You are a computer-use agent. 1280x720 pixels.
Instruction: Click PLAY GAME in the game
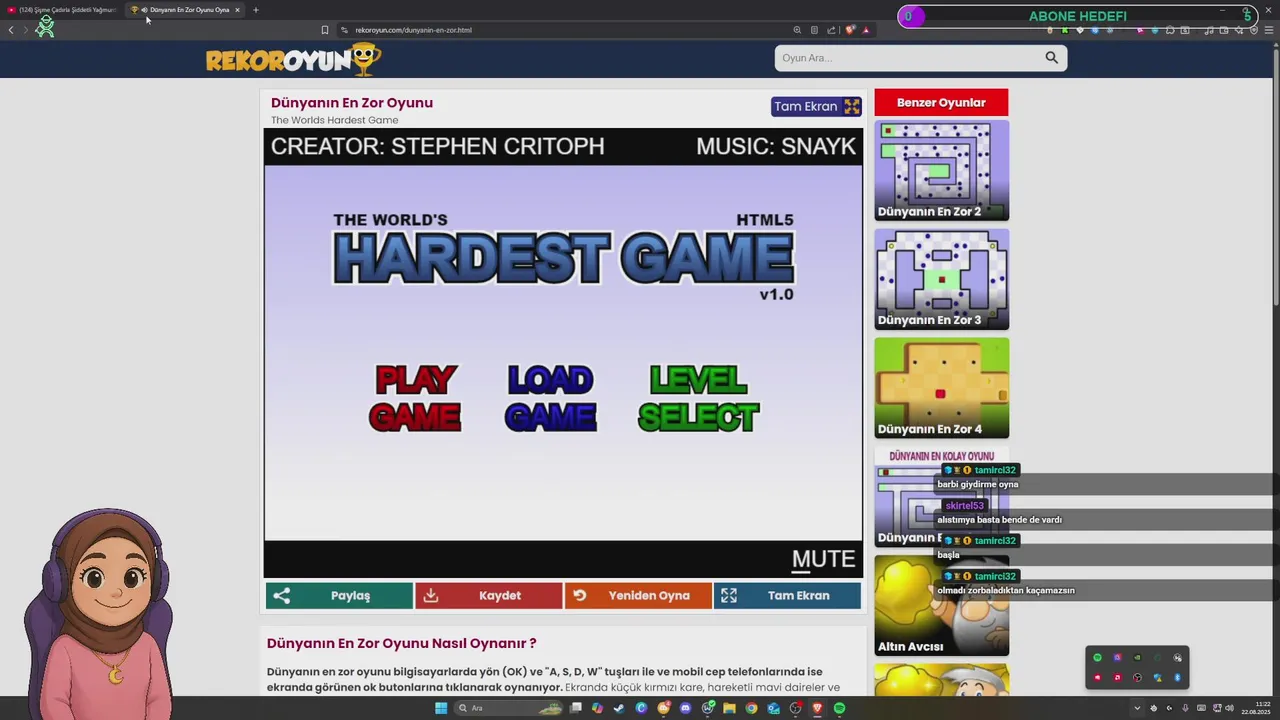point(415,398)
